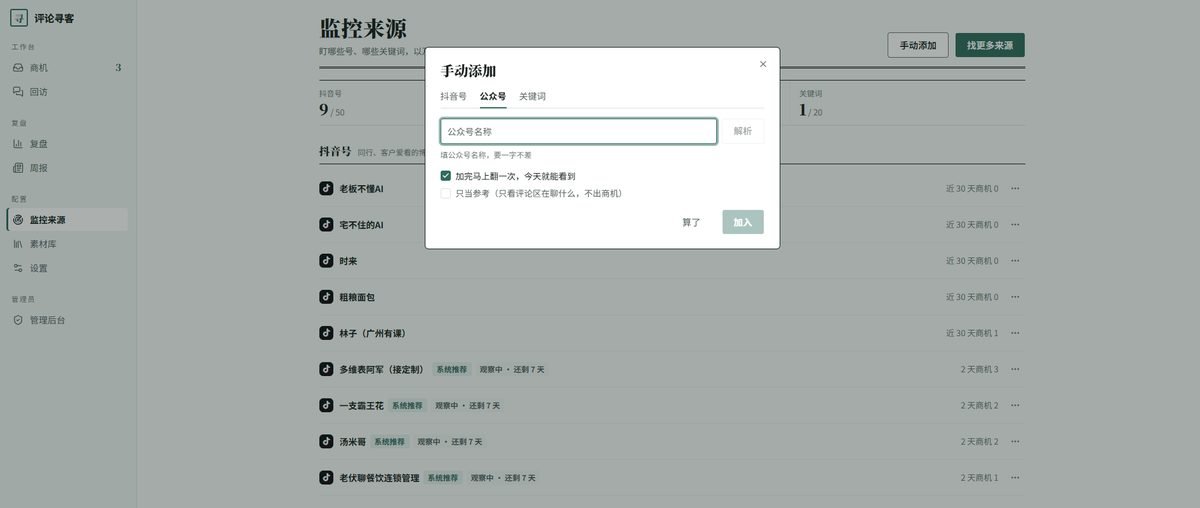
Task: Open more options for 老伏聊餐饮连锁管理
Action: [1015, 477]
